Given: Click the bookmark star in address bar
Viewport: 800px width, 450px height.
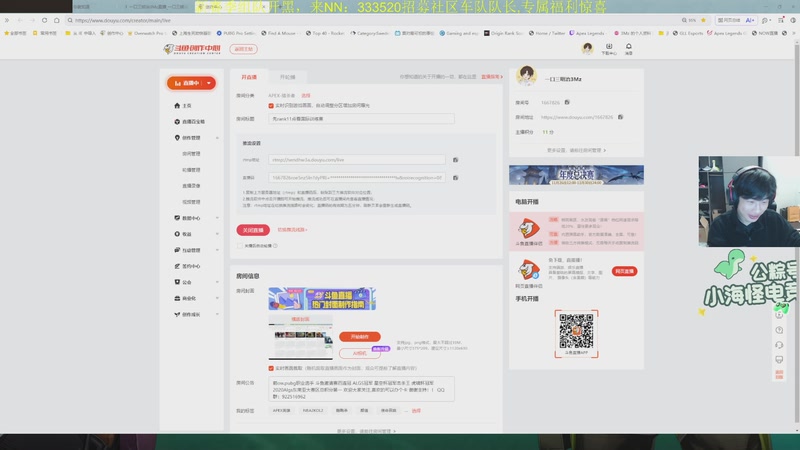Looking at the screenshot, I should [703, 20].
